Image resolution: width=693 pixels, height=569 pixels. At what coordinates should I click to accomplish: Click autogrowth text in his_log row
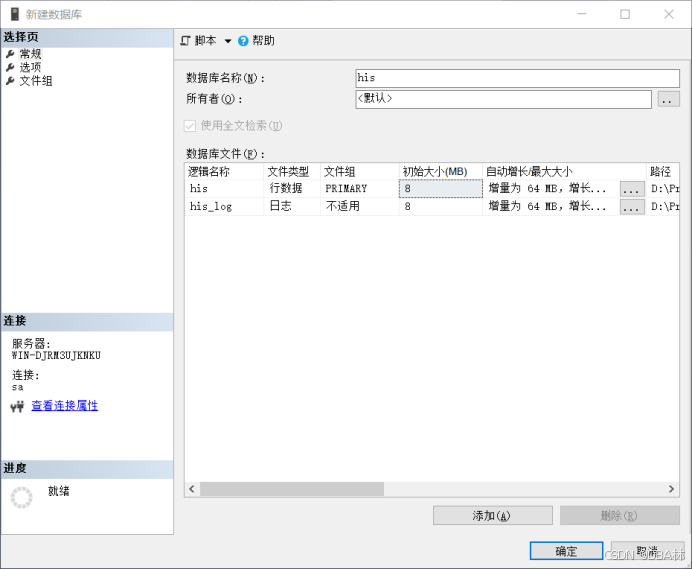click(547, 206)
